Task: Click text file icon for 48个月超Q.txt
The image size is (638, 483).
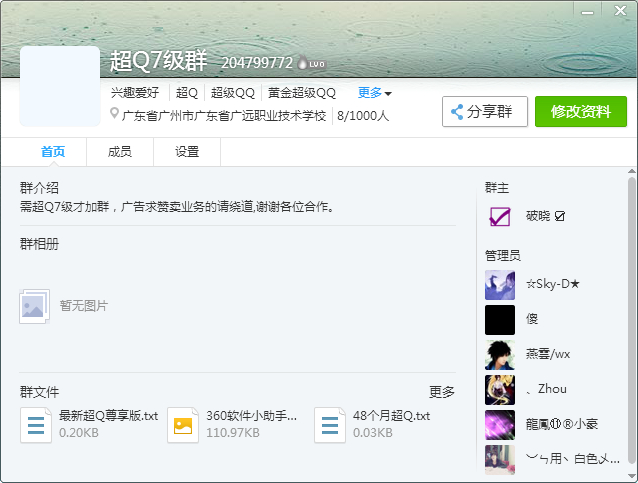Action: point(330,425)
